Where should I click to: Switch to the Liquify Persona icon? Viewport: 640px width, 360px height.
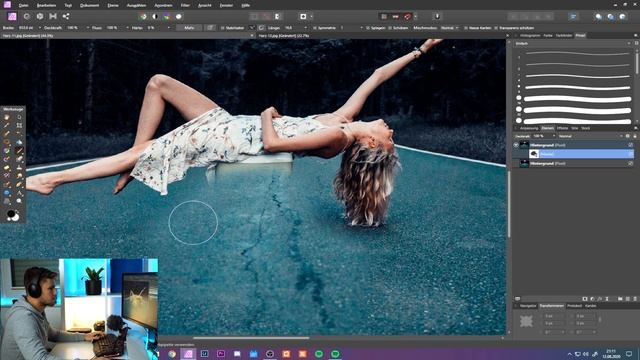[x=27, y=16]
